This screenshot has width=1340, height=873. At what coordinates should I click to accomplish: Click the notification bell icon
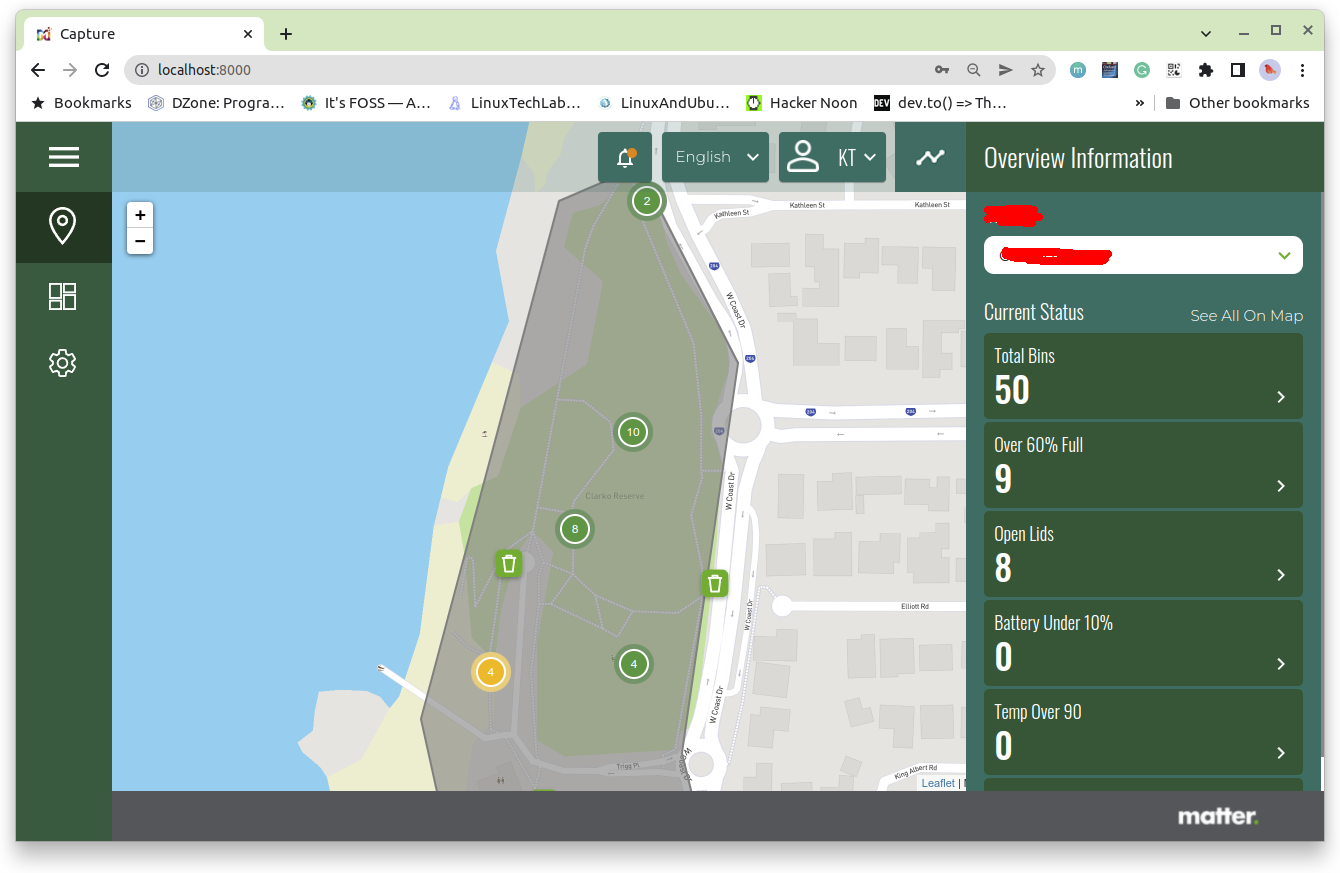click(625, 158)
